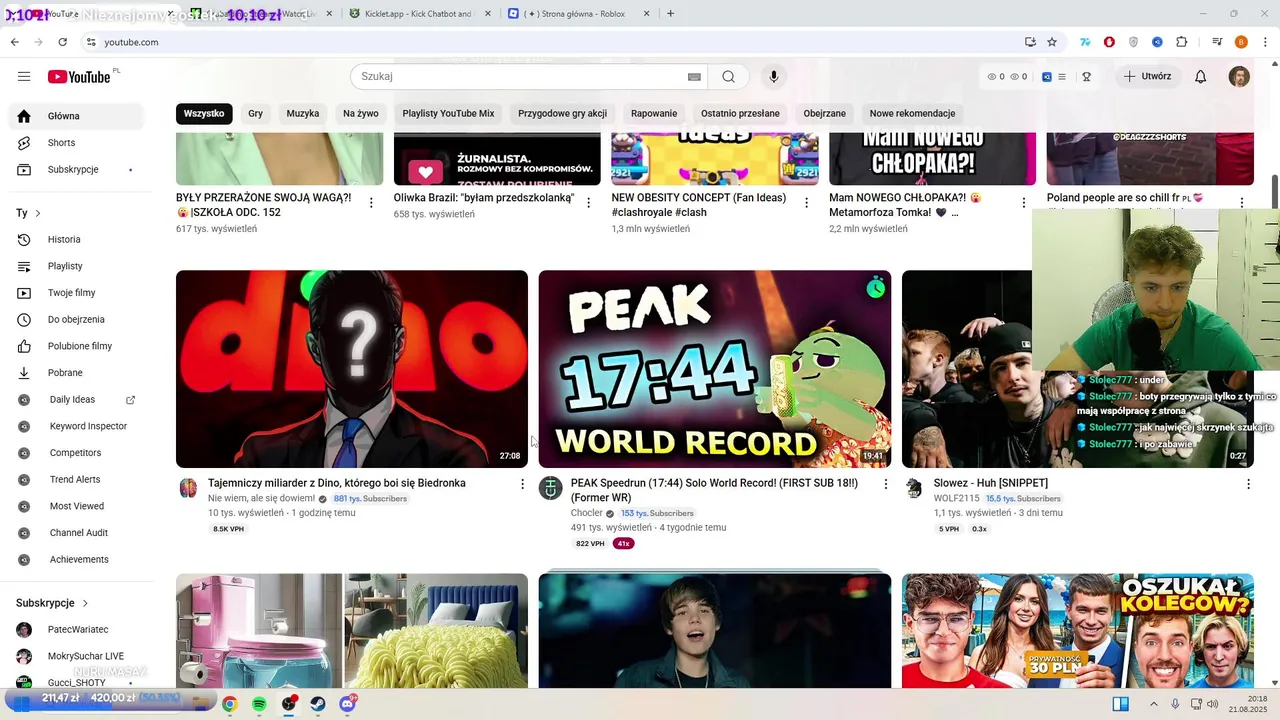Click the Tajemniczy miliarder z Dino video title
The width and height of the screenshot is (1280, 720).
(337, 483)
